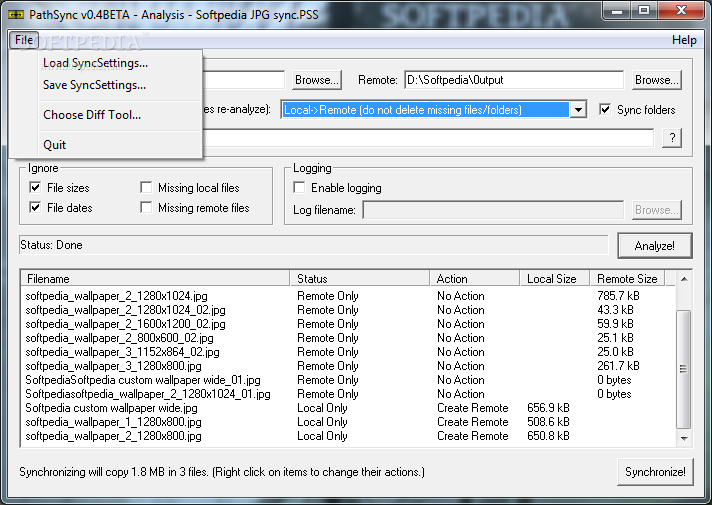Open the sync direction Local->Remote dropdown

coord(434,109)
